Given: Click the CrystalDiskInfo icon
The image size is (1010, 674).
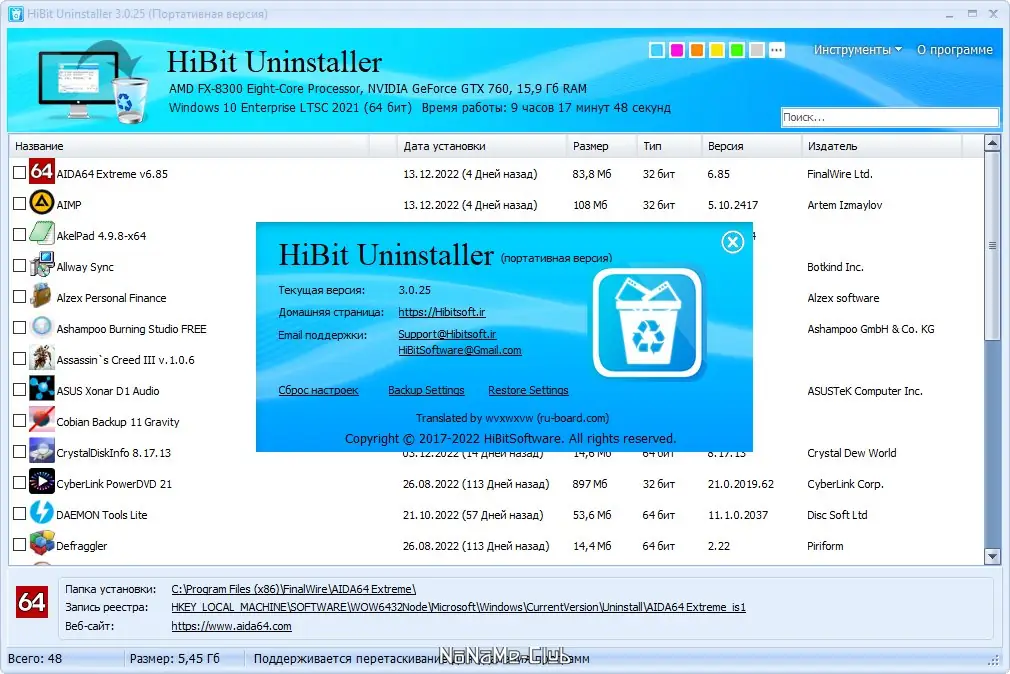Looking at the screenshot, I should click(x=42, y=451).
